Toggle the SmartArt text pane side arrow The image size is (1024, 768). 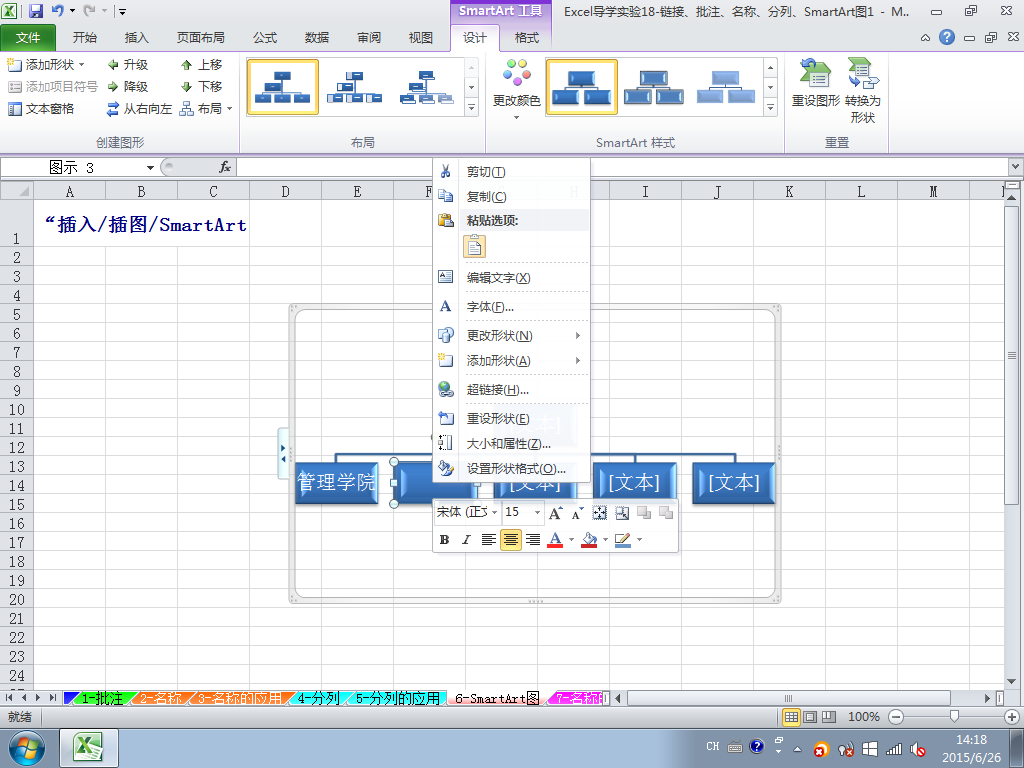pos(283,453)
